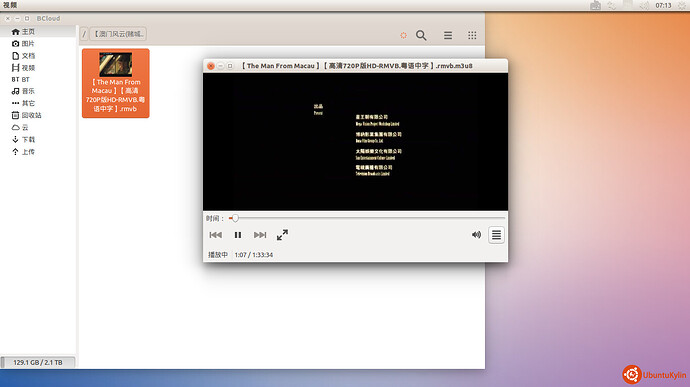Toggle the playlist sidebar button in player
Image resolution: width=690 pixels, height=387 pixels.
(x=496, y=235)
